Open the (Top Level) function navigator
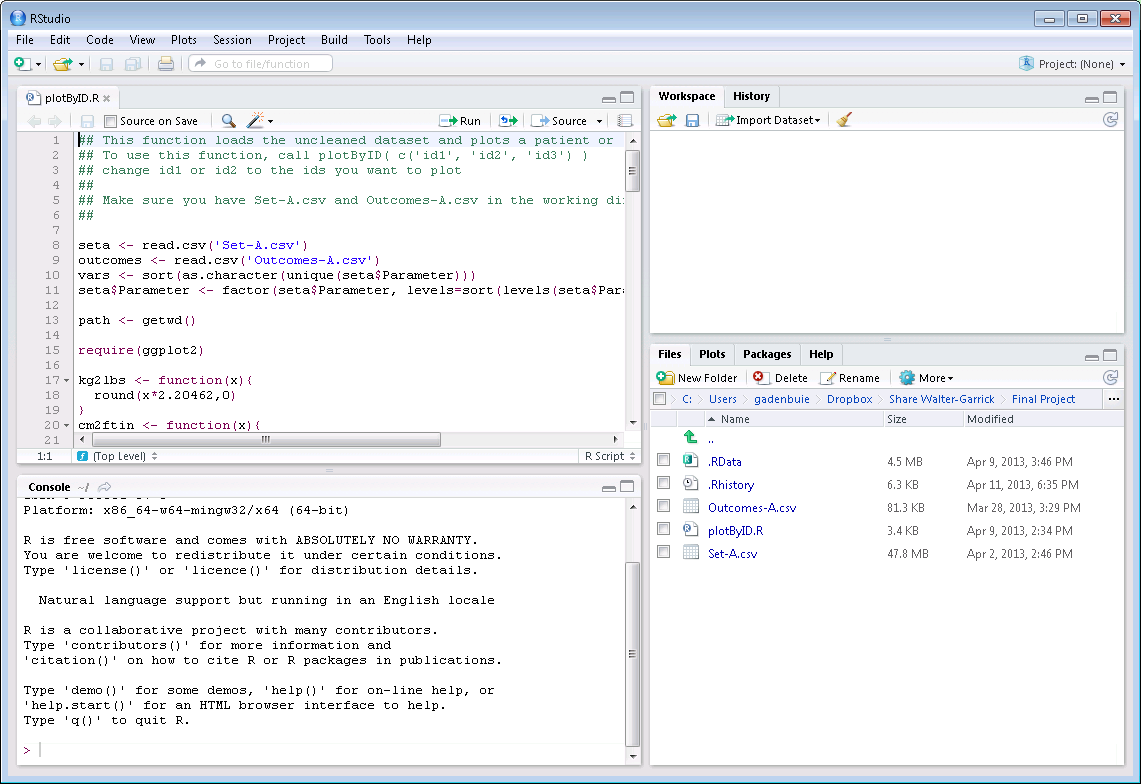Image resolution: width=1141 pixels, height=784 pixels. click(x=117, y=456)
